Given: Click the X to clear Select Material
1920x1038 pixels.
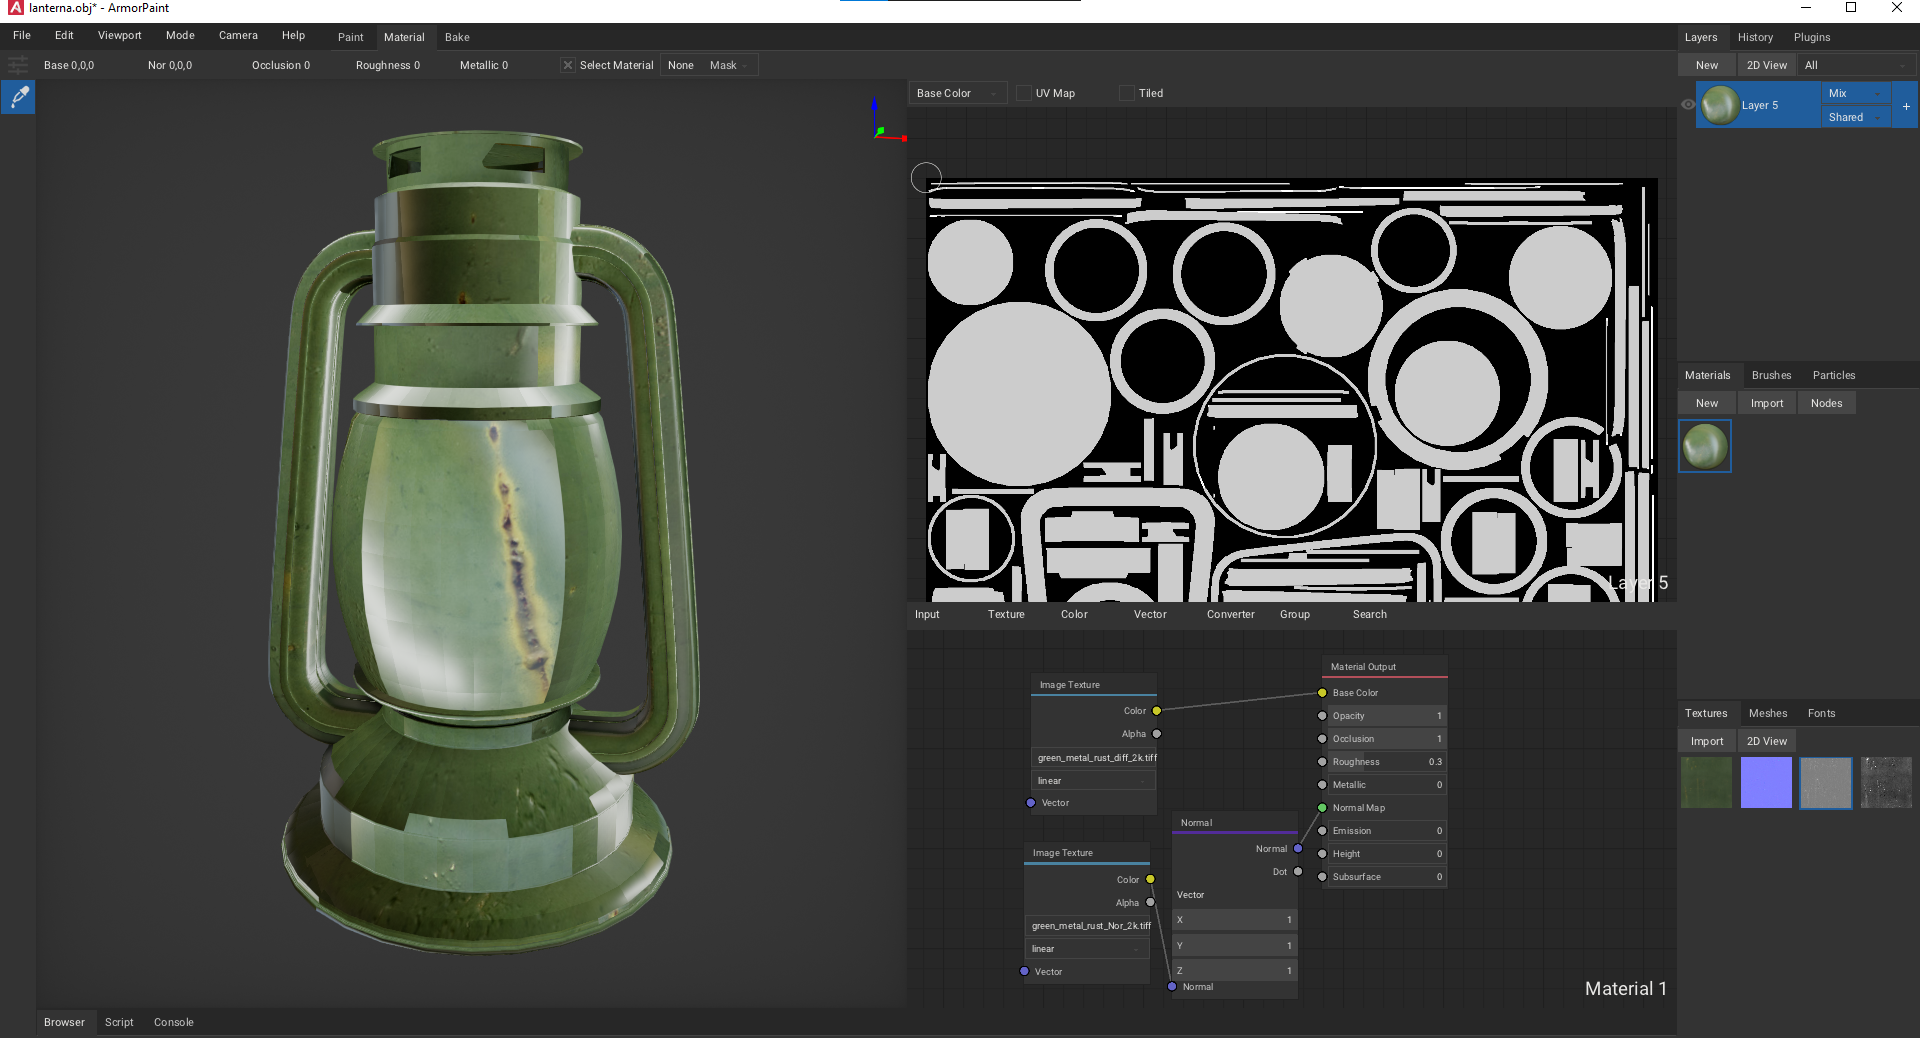Looking at the screenshot, I should pos(567,65).
